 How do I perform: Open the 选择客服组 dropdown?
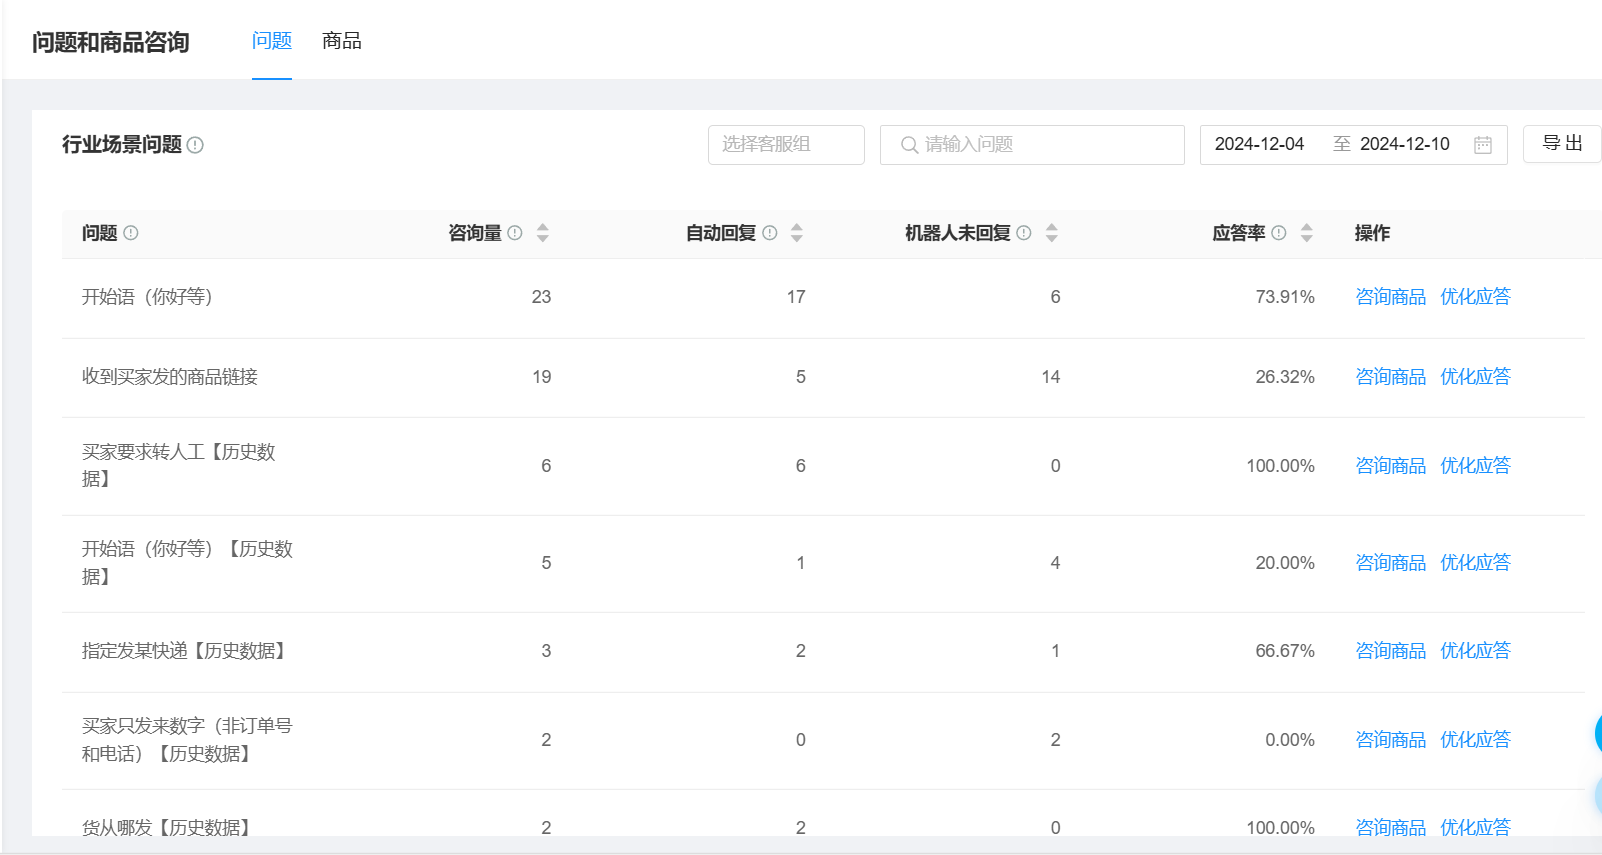[x=786, y=145]
